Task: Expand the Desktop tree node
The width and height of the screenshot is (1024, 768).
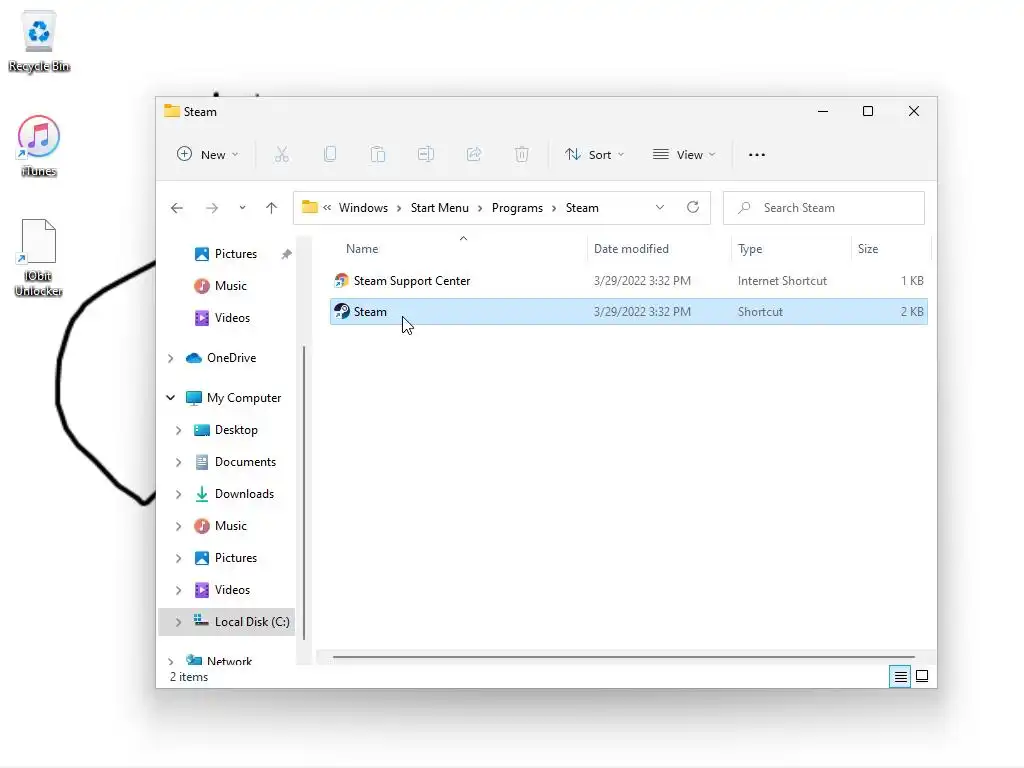Action: pos(178,430)
